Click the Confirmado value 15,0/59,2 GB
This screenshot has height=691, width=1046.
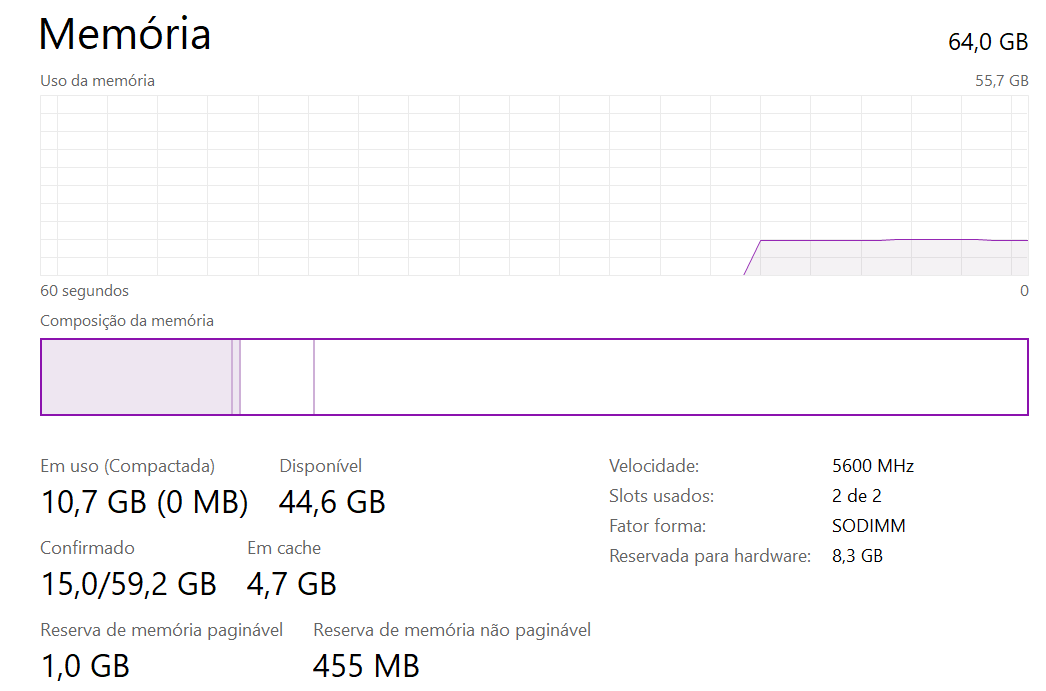pyautogui.click(x=129, y=584)
